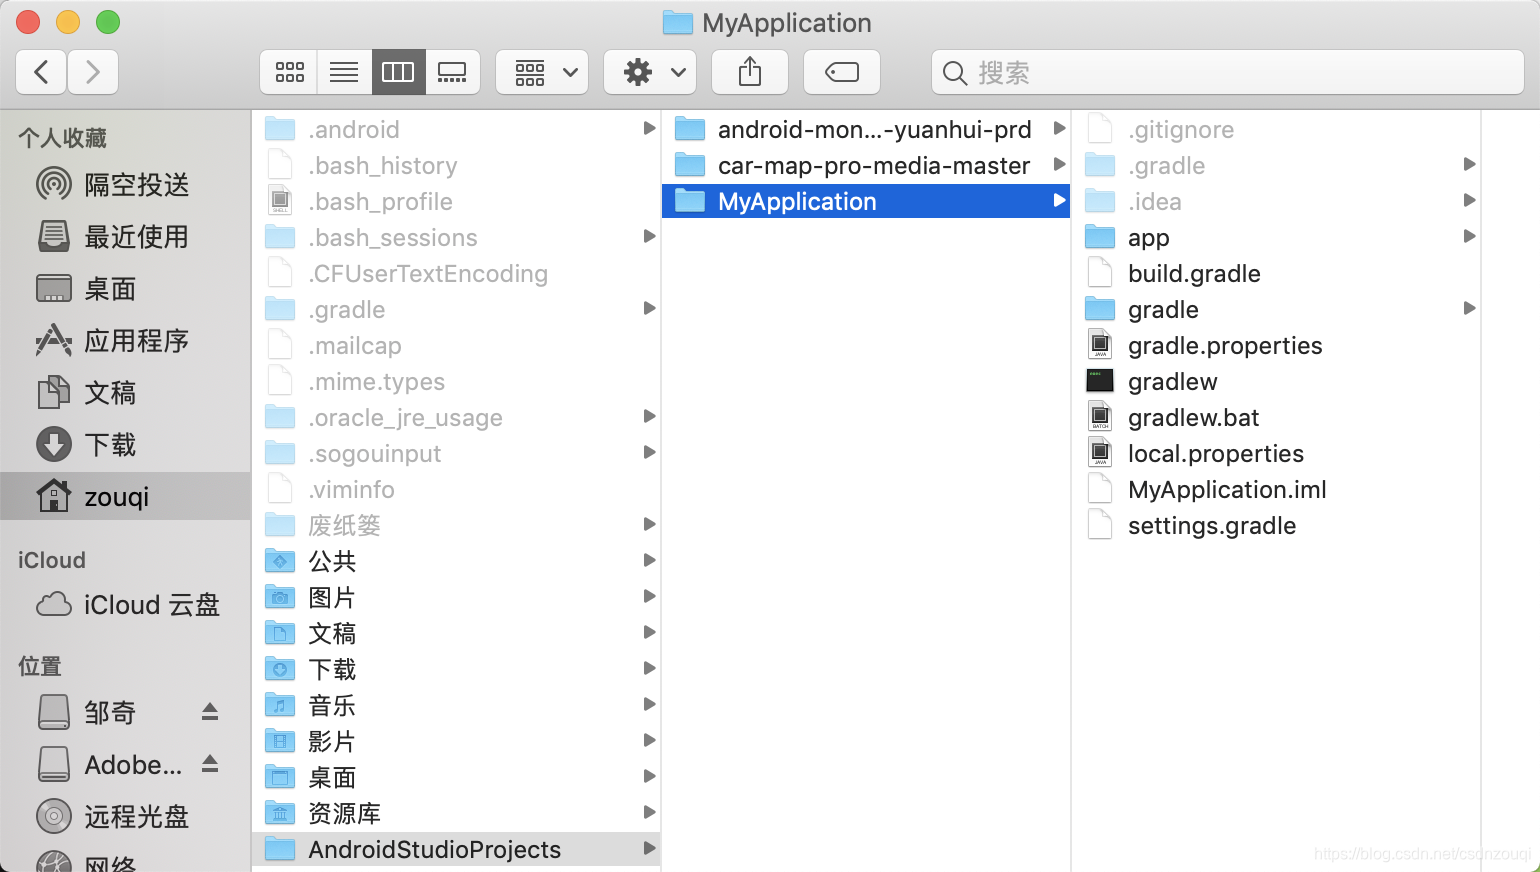Select the .bash_history file
1540x872 pixels.
point(456,165)
